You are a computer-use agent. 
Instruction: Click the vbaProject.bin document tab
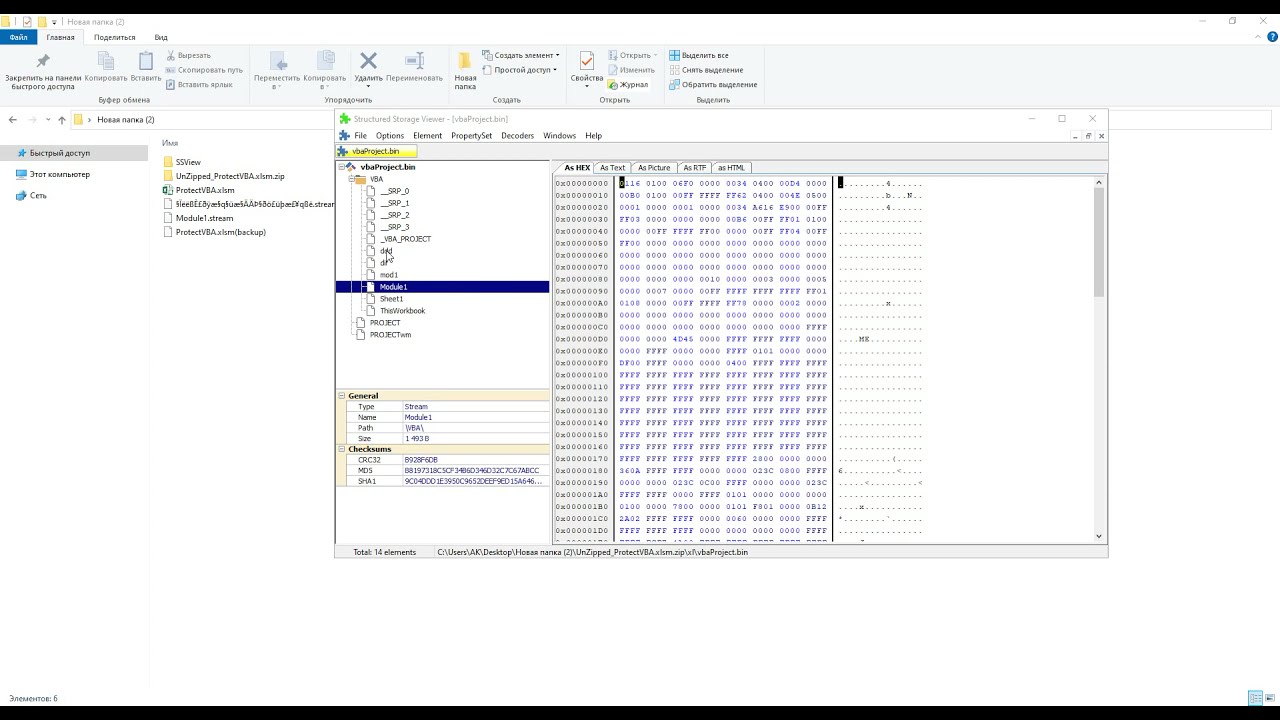(376, 151)
